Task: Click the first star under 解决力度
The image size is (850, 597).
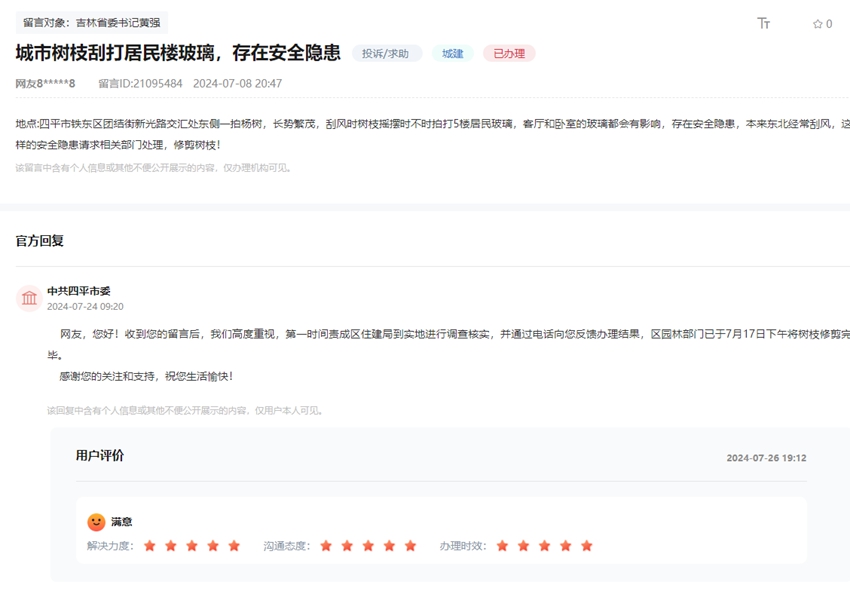Action: point(148,546)
